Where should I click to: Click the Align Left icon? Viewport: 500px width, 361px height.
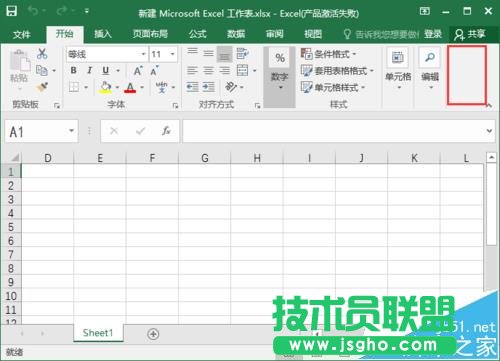click(x=192, y=71)
